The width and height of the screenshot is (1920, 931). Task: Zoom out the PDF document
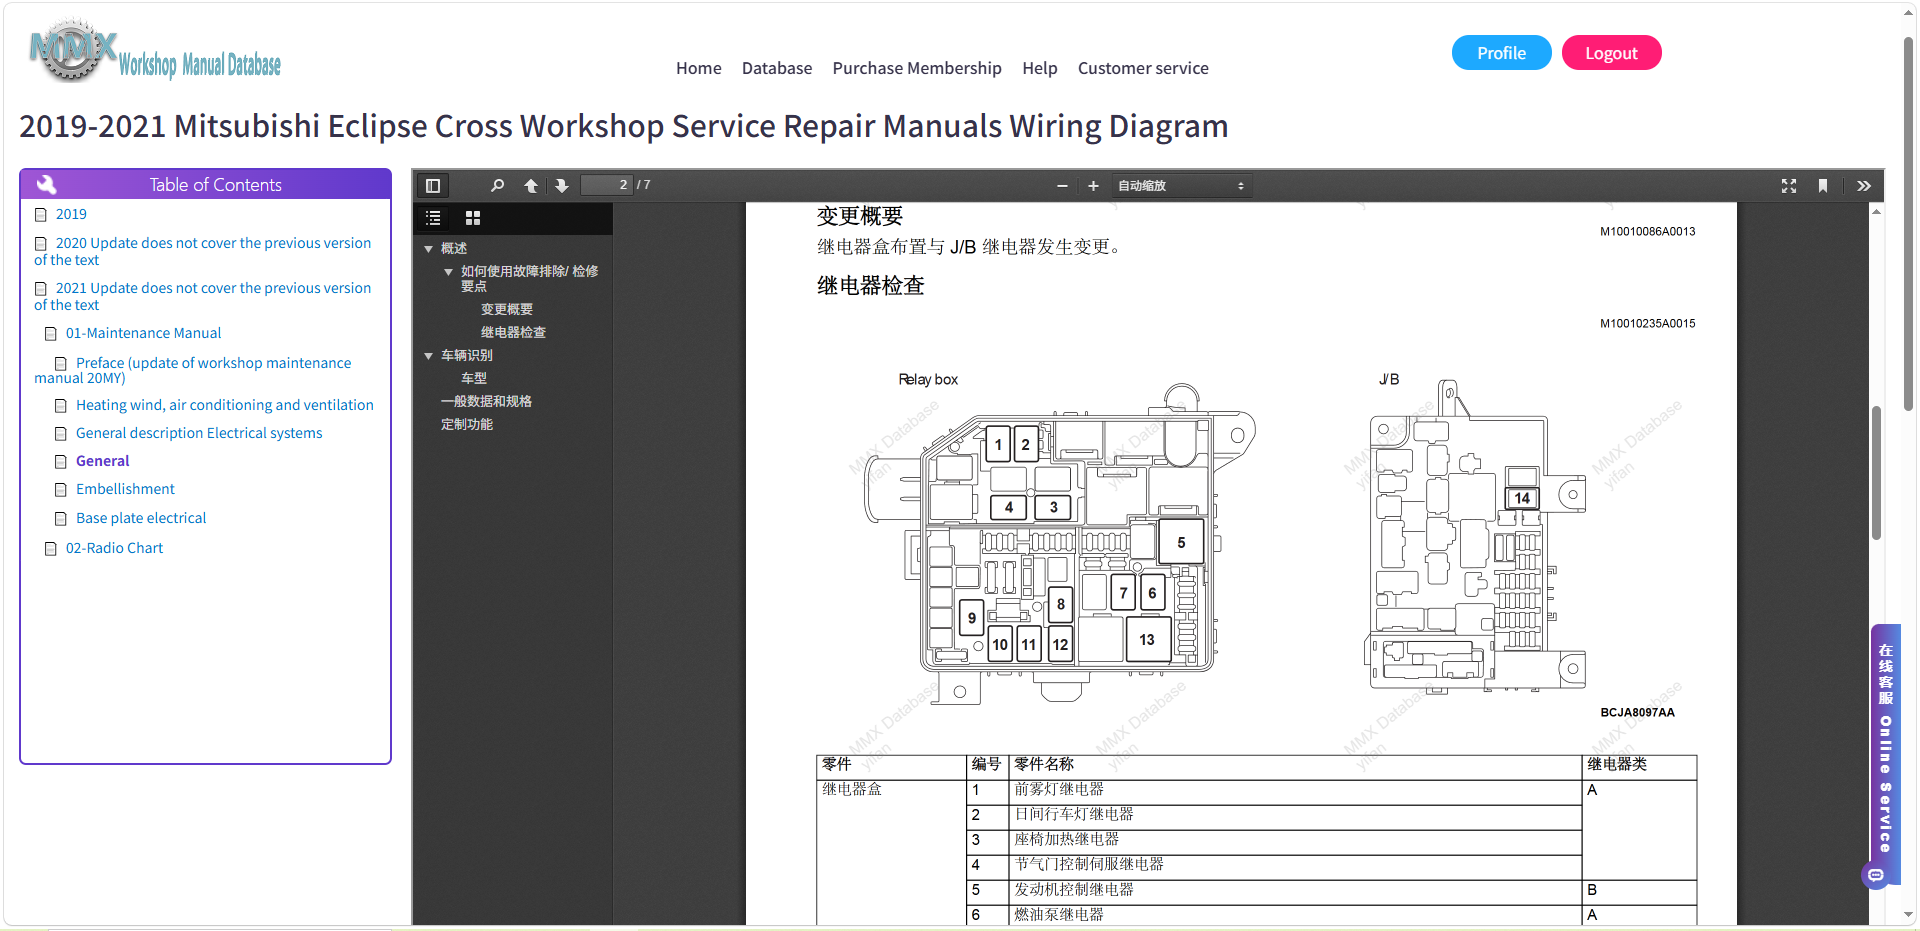pos(1062,185)
